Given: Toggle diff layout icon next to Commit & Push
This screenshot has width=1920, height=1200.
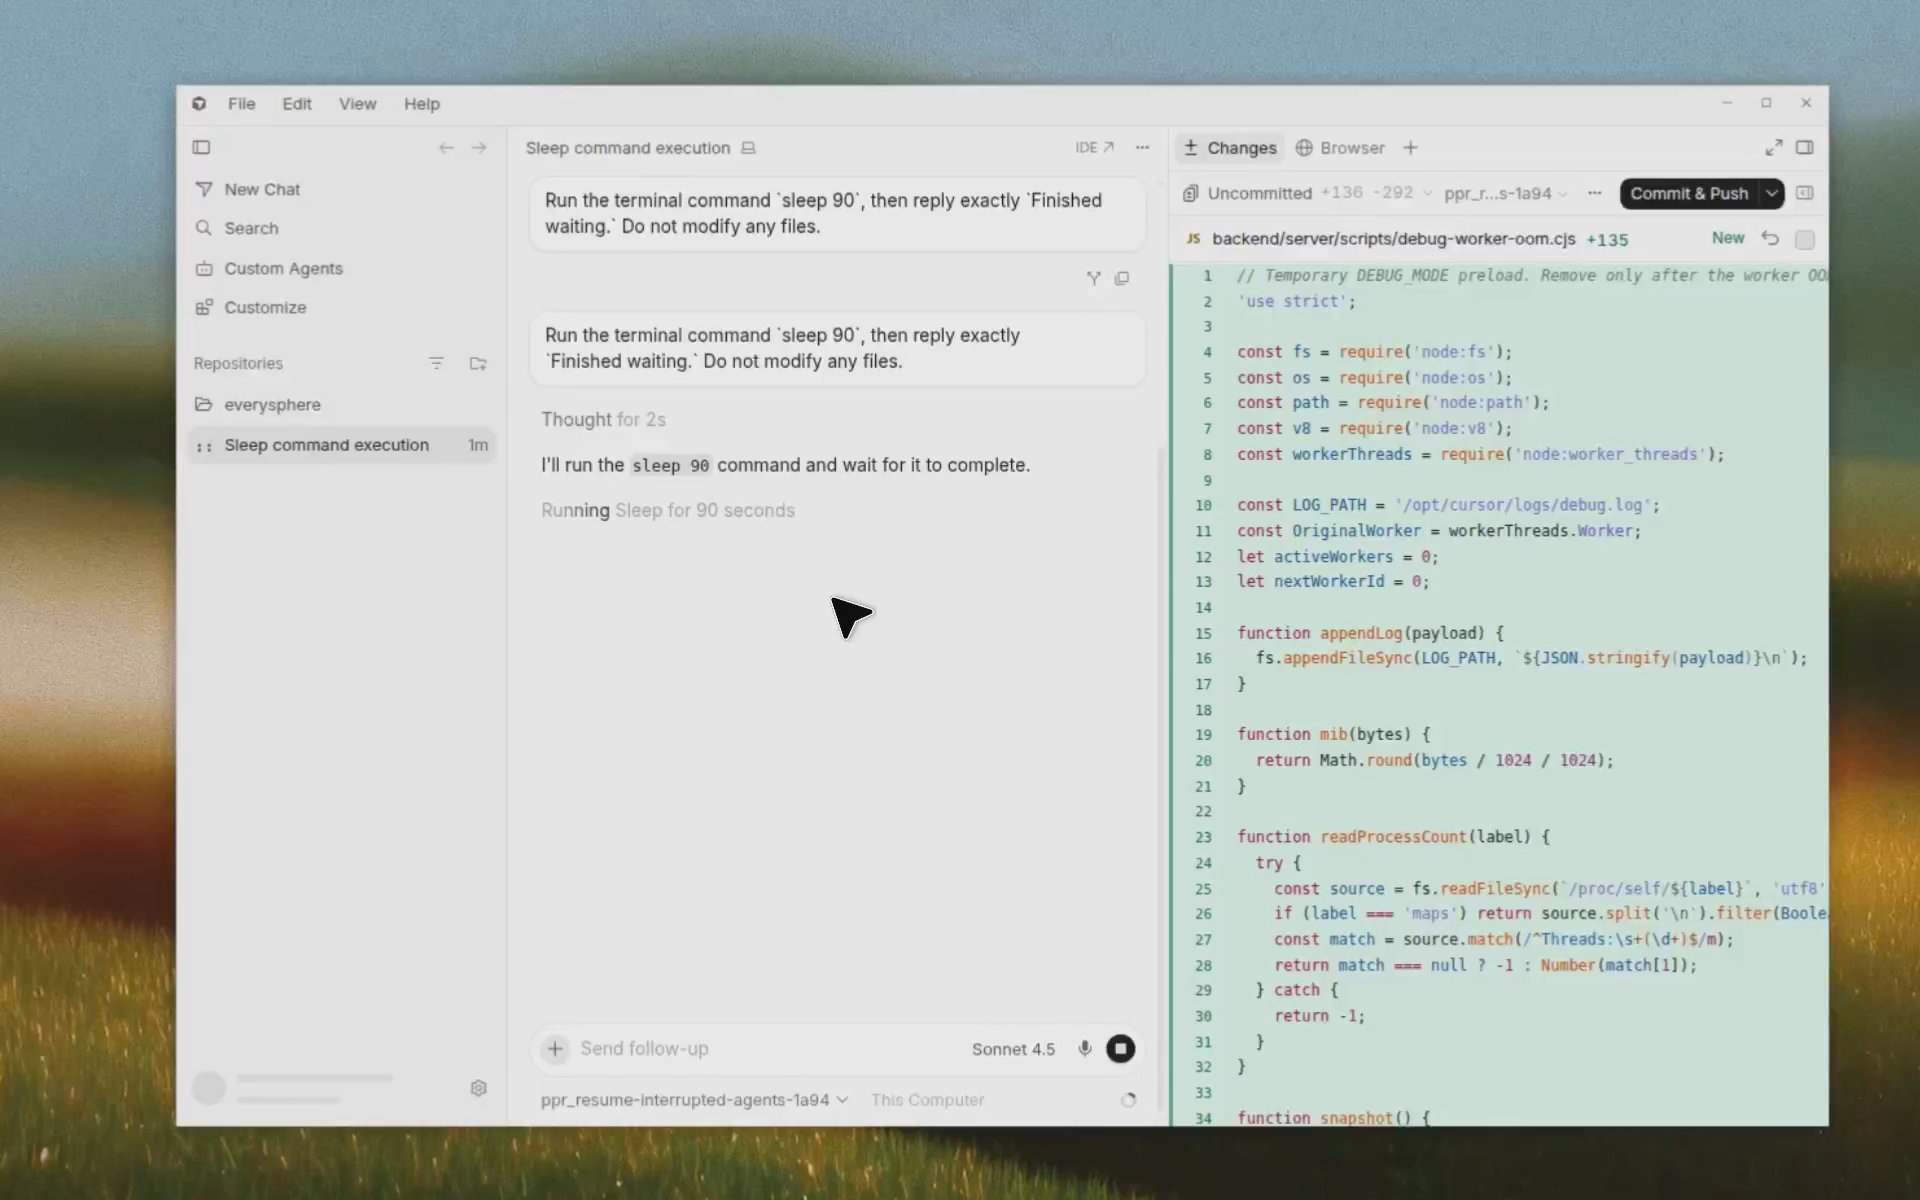Looking at the screenshot, I should coord(1805,193).
